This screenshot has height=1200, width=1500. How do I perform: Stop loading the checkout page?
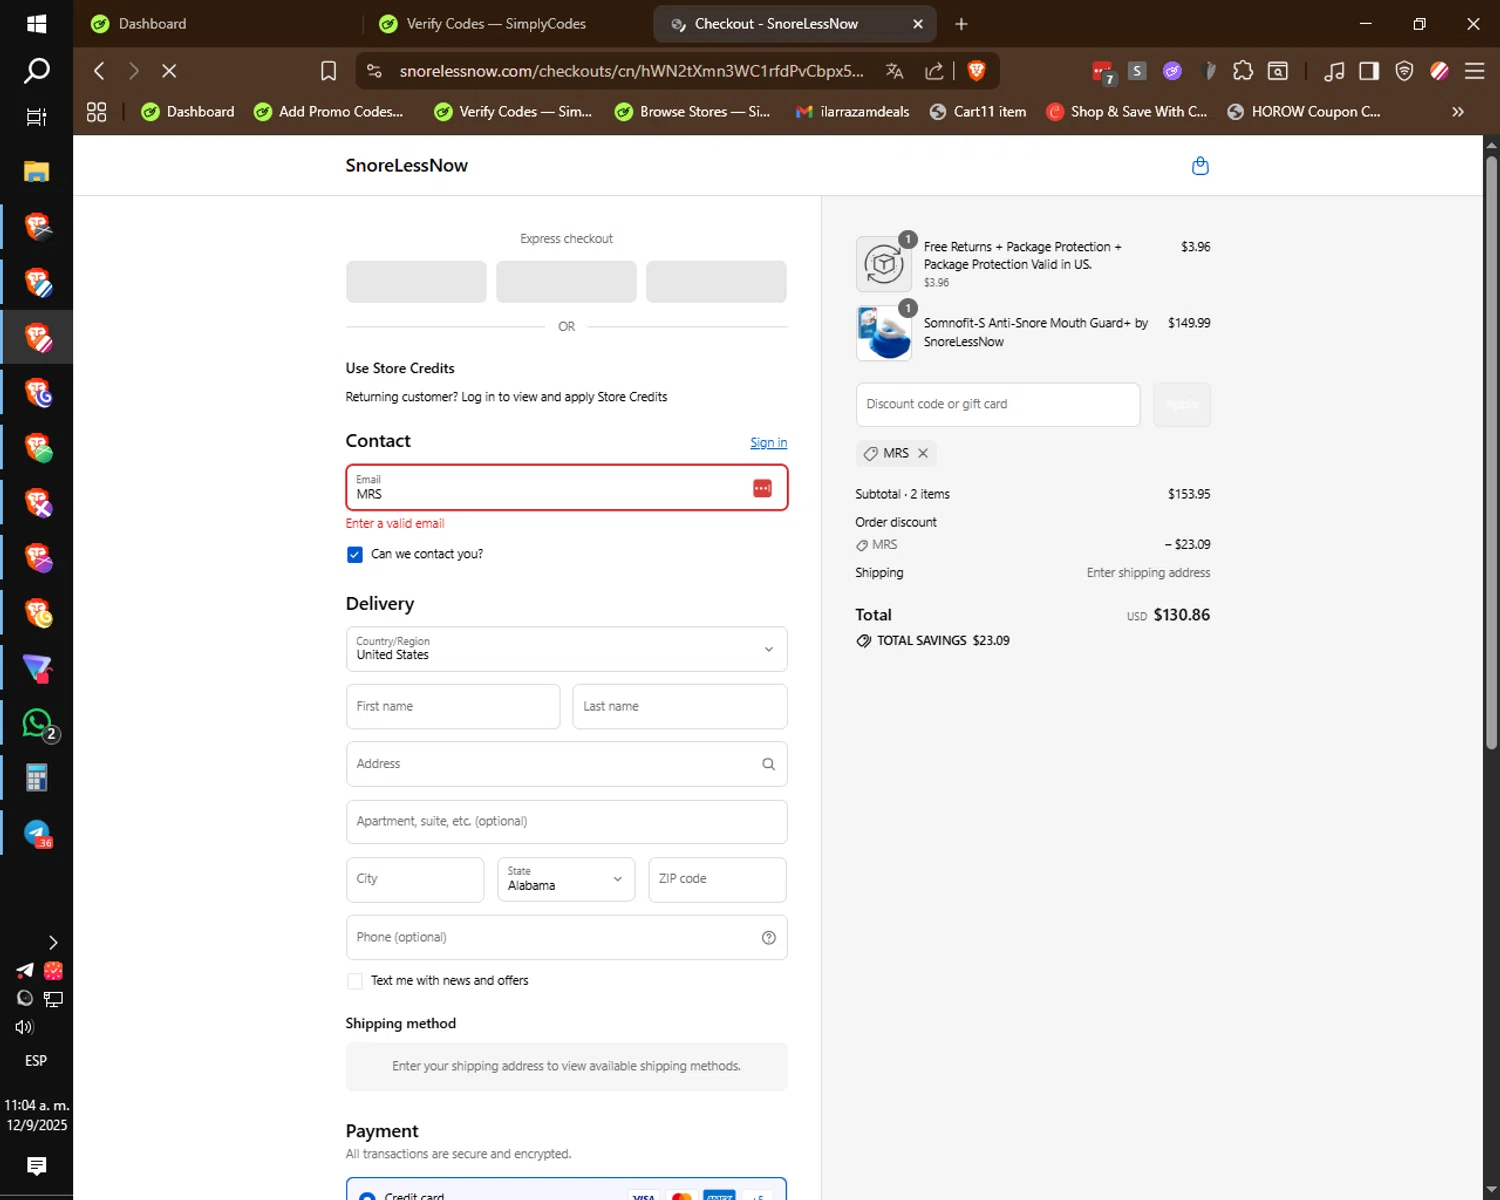click(169, 71)
